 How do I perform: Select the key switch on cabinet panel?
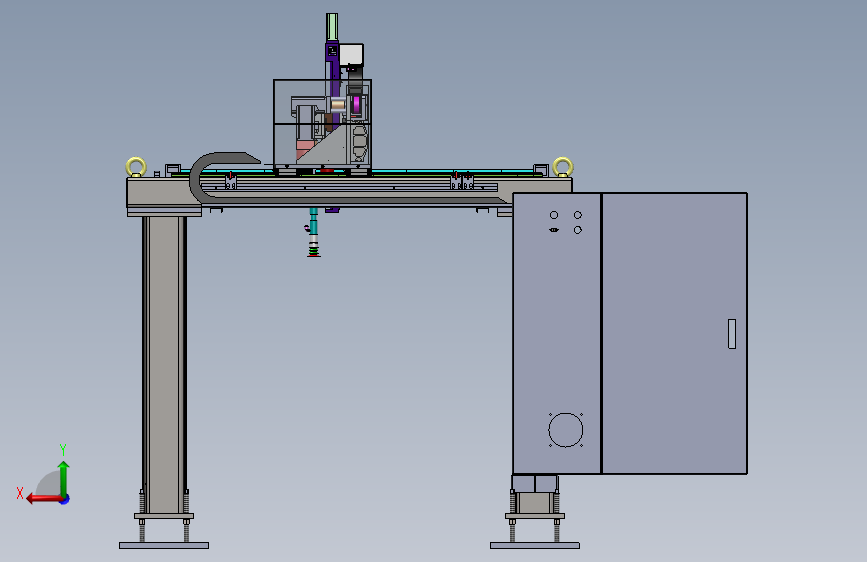(x=554, y=230)
